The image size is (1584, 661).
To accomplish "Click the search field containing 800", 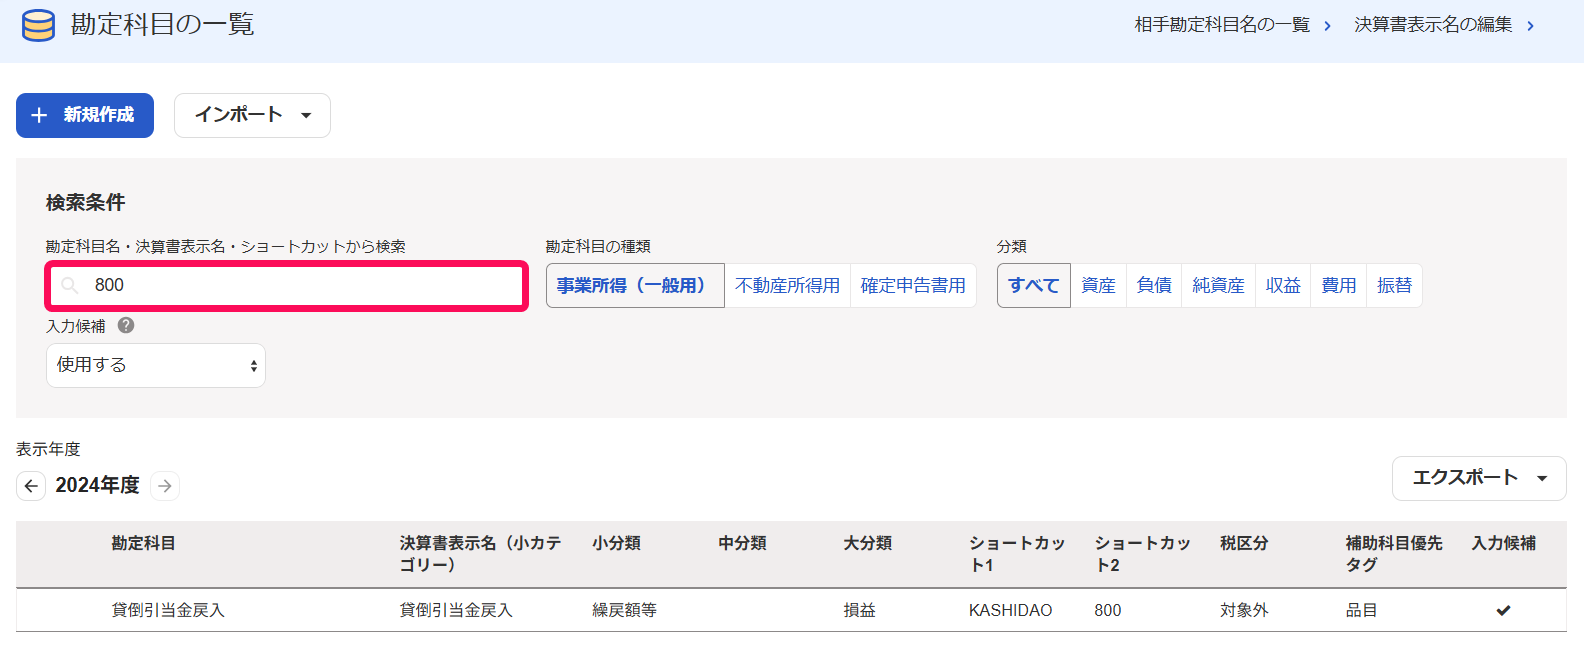I will pyautogui.click(x=287, y=286).
